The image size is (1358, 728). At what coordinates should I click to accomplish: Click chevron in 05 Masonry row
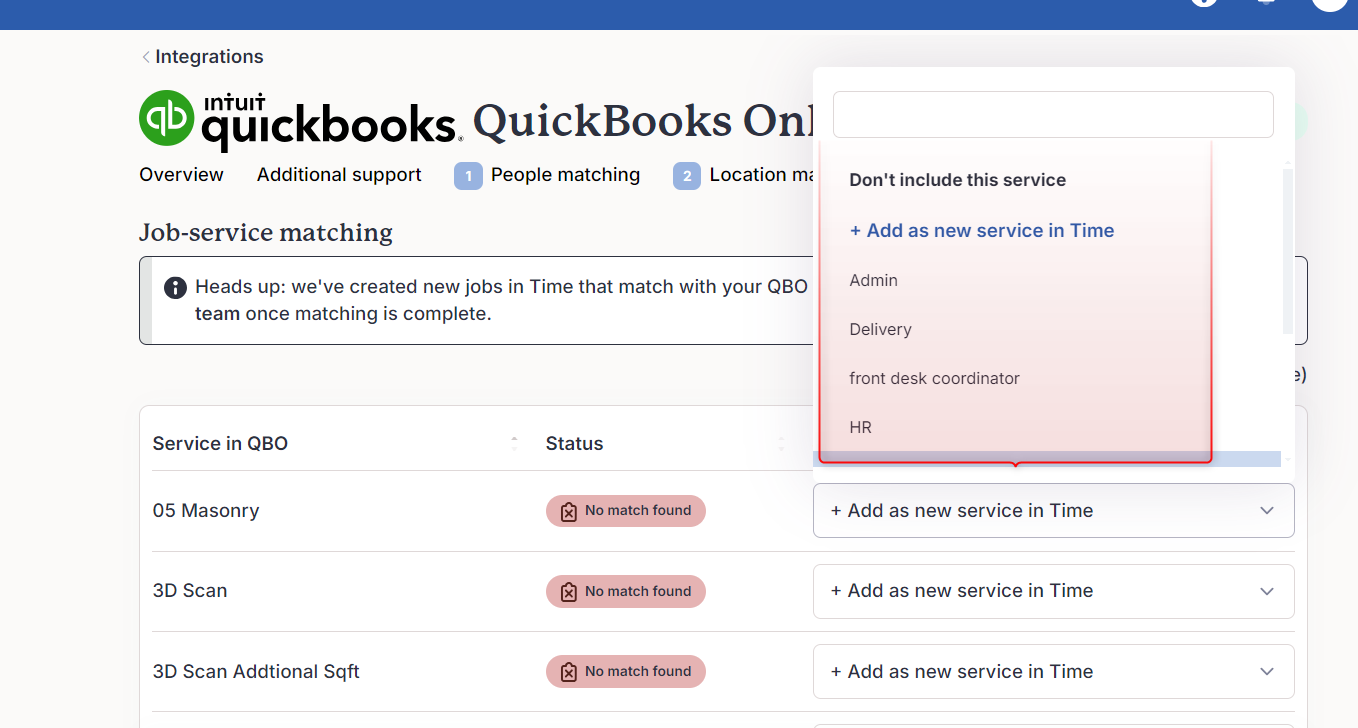tap(1267, 511)
